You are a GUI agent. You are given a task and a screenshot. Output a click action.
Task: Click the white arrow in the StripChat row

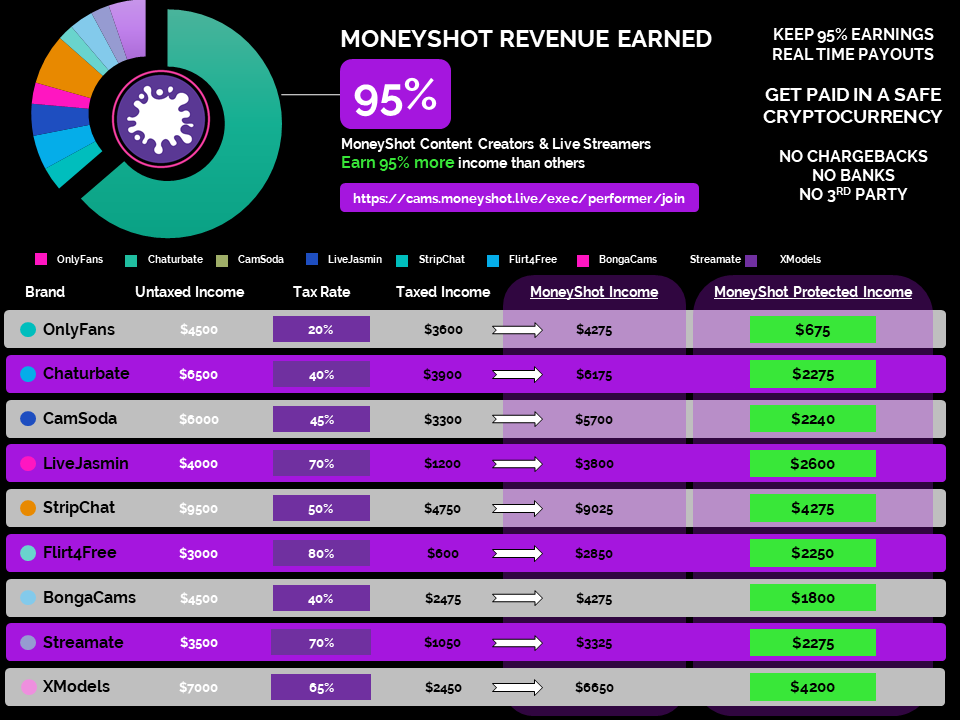tap(517, 508)
